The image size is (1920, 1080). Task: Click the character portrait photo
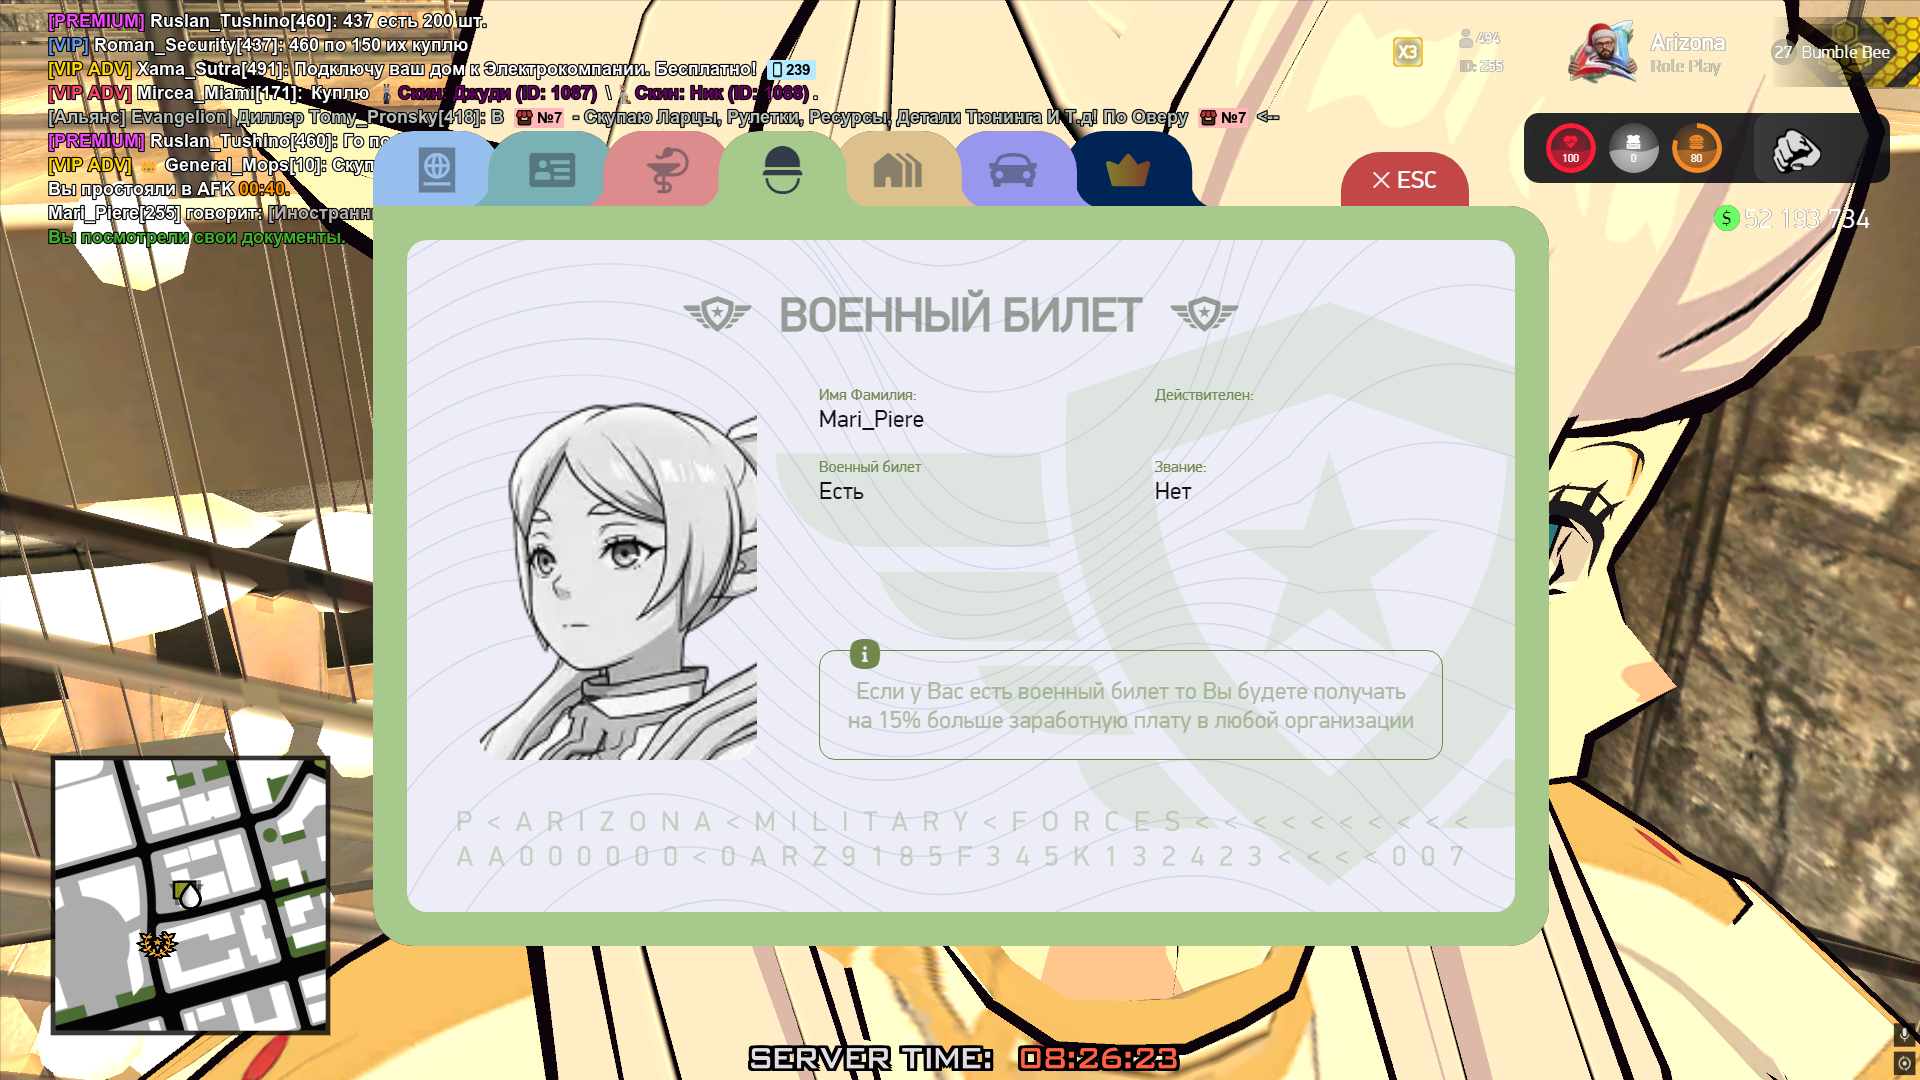tap(618, 580)
